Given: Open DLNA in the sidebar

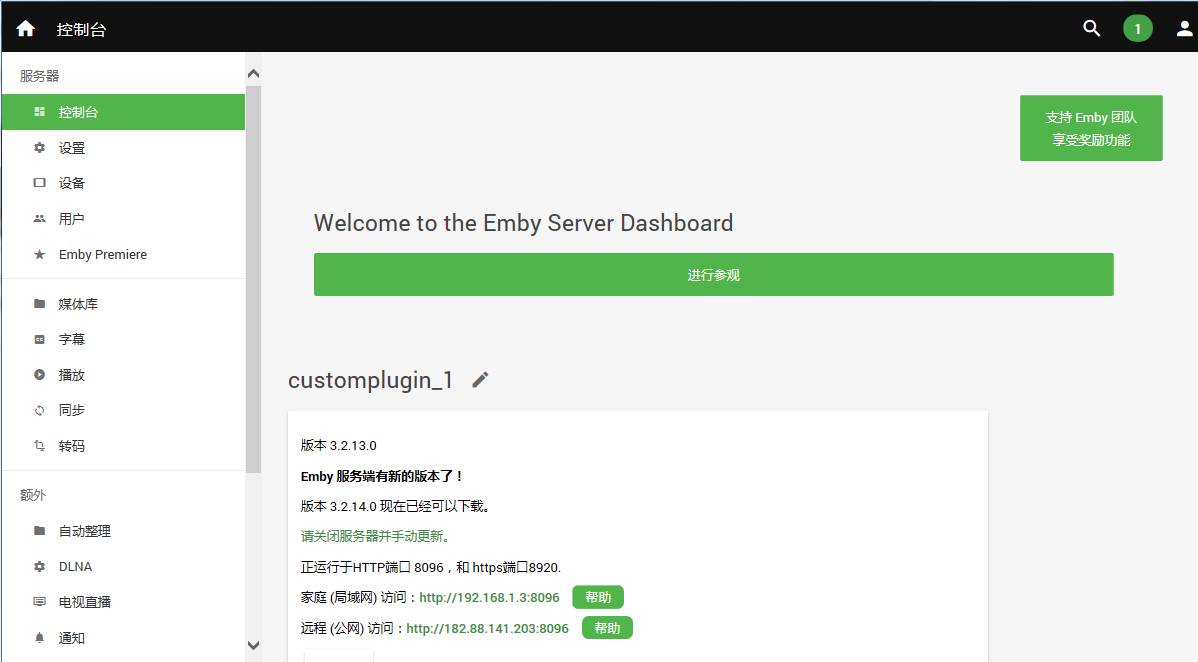Looking at the screenshot, I should (123, 566).
